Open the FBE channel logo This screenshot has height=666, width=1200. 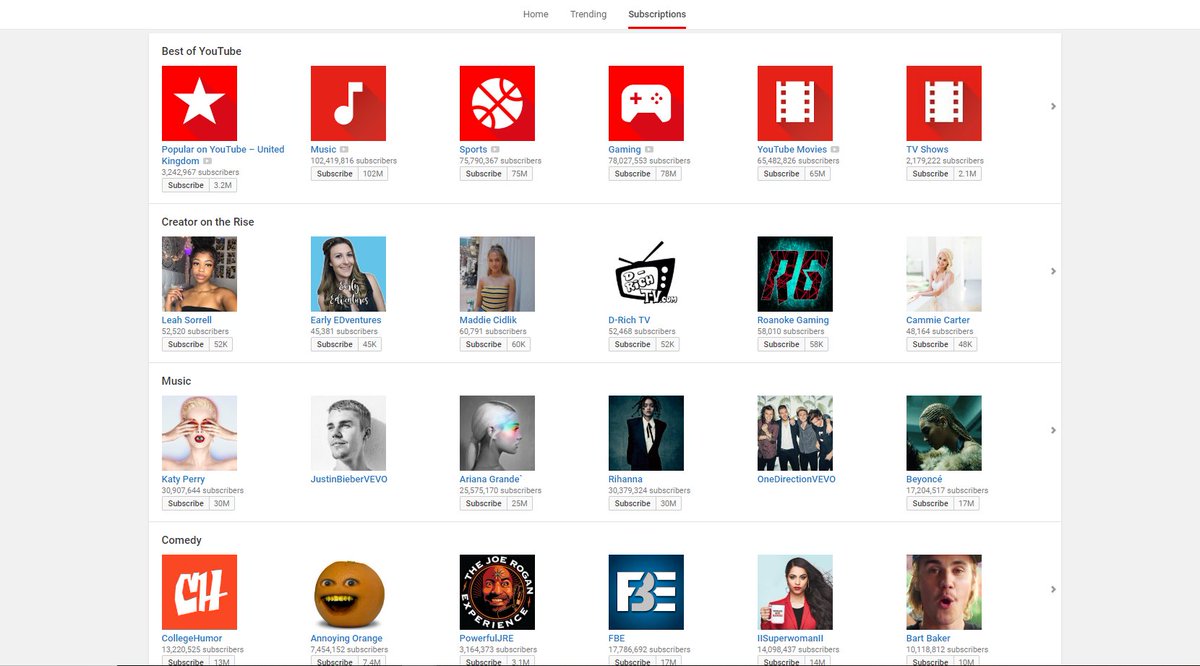(x=646, y=592)
